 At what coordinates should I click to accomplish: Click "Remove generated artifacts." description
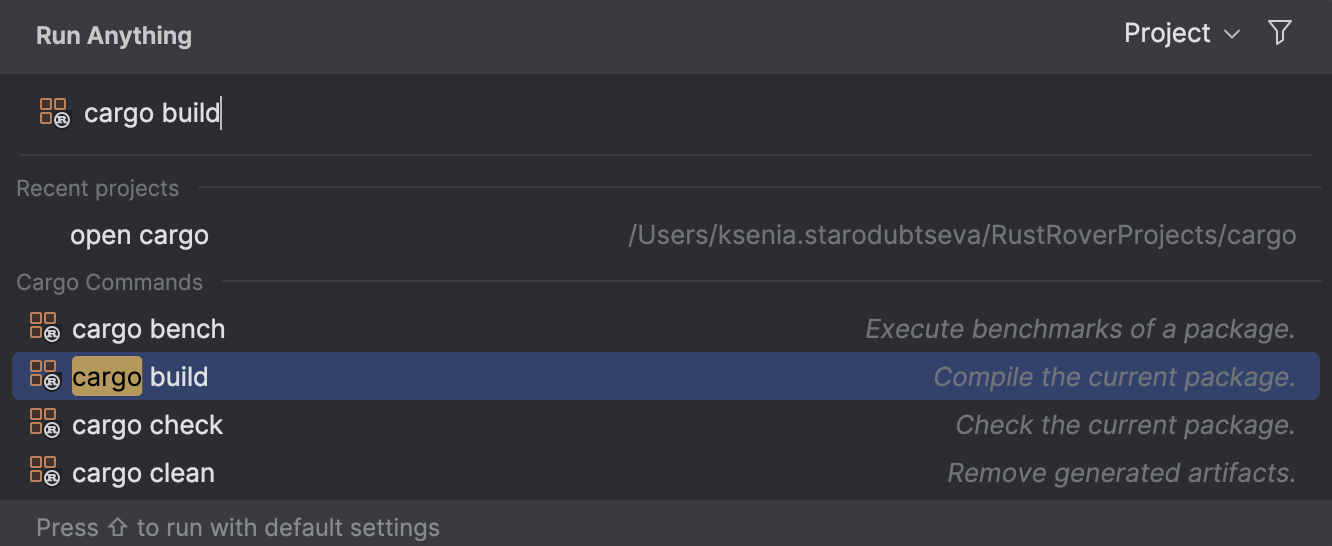coord(1120,473)
